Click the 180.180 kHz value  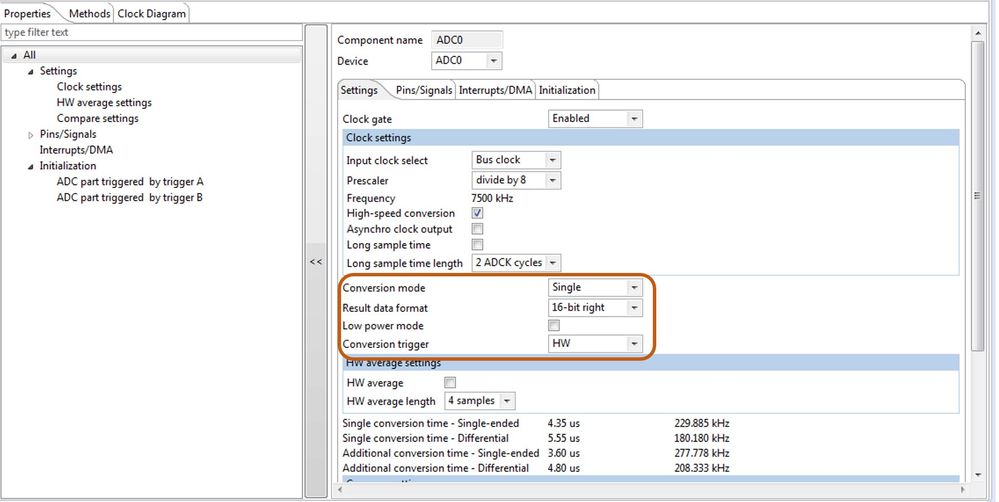click(701, 438)
